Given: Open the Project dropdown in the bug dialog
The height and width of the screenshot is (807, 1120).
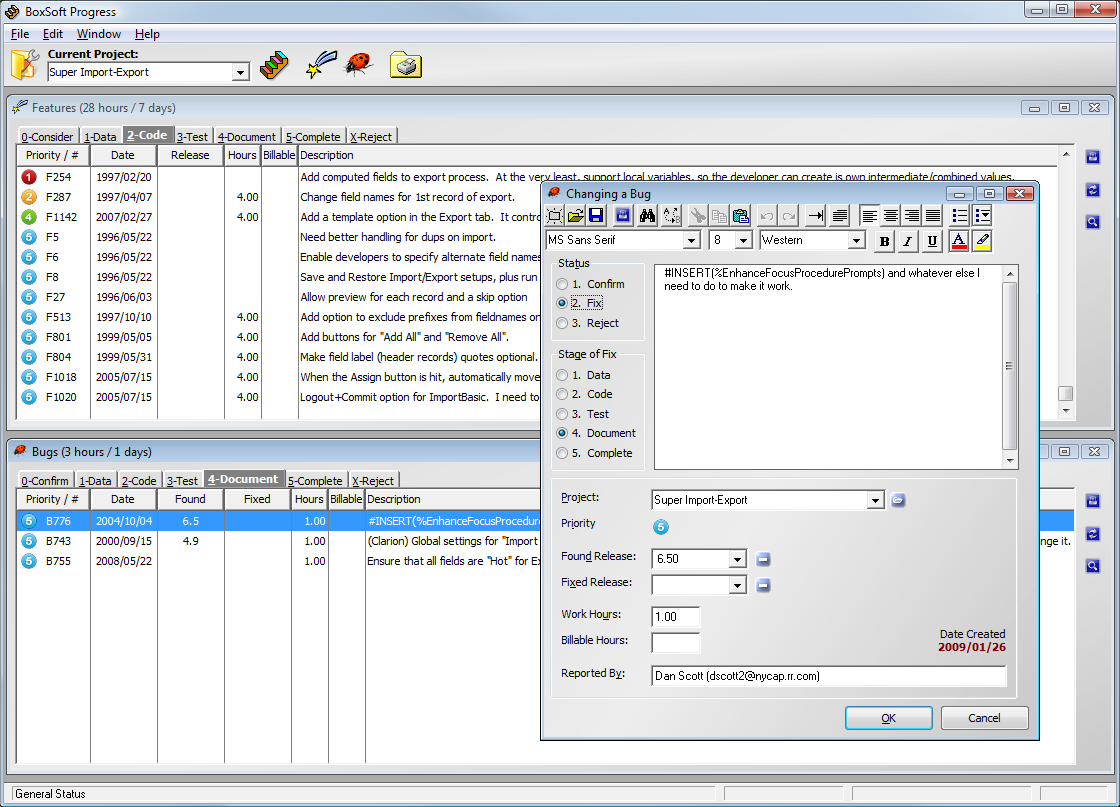Looking at the screenshot, I should (x=876, y=501).
